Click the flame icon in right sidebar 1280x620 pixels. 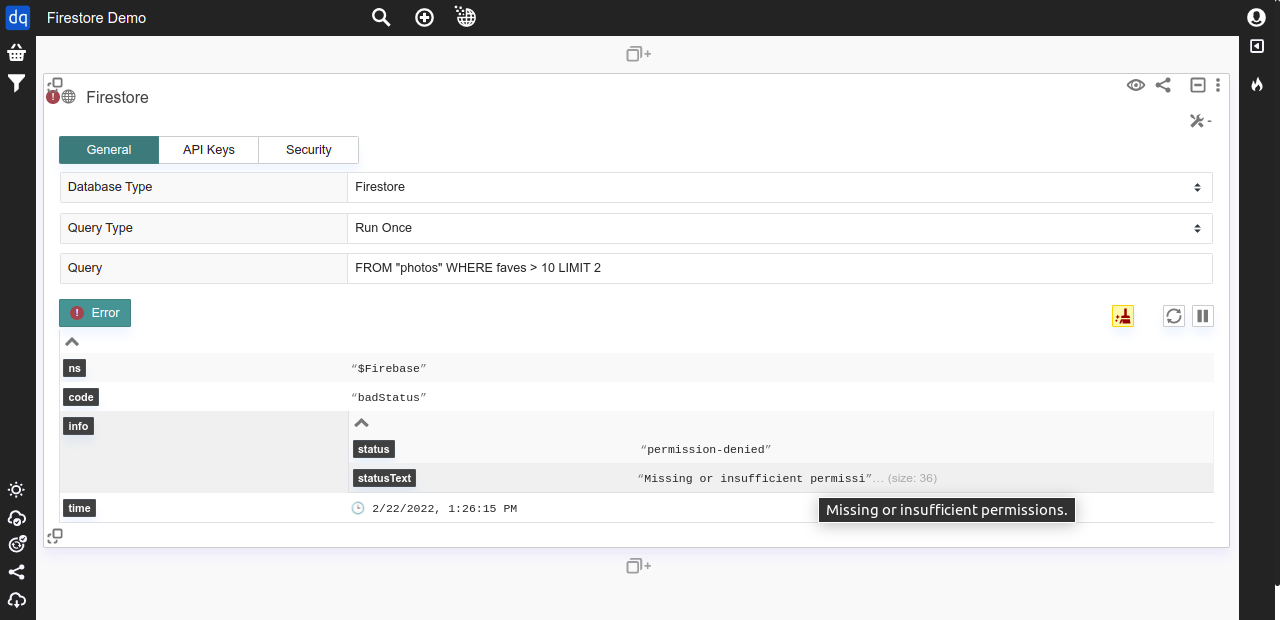click(1257, 85)
